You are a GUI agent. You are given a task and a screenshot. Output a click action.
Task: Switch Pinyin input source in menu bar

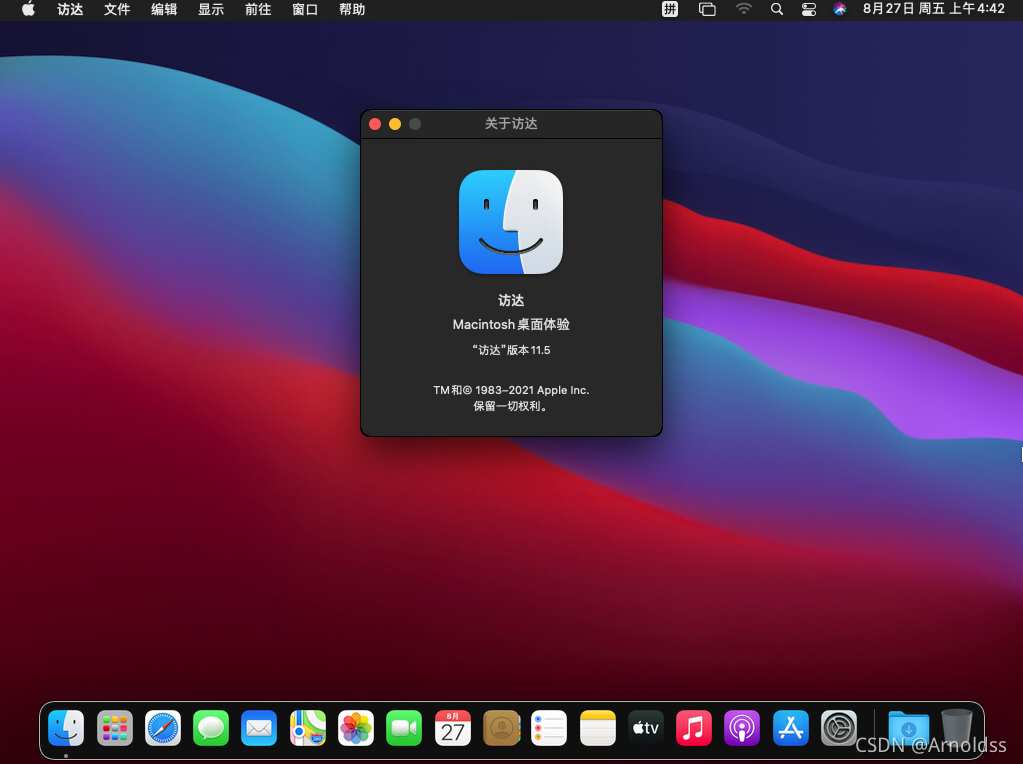tap(670, 9)
